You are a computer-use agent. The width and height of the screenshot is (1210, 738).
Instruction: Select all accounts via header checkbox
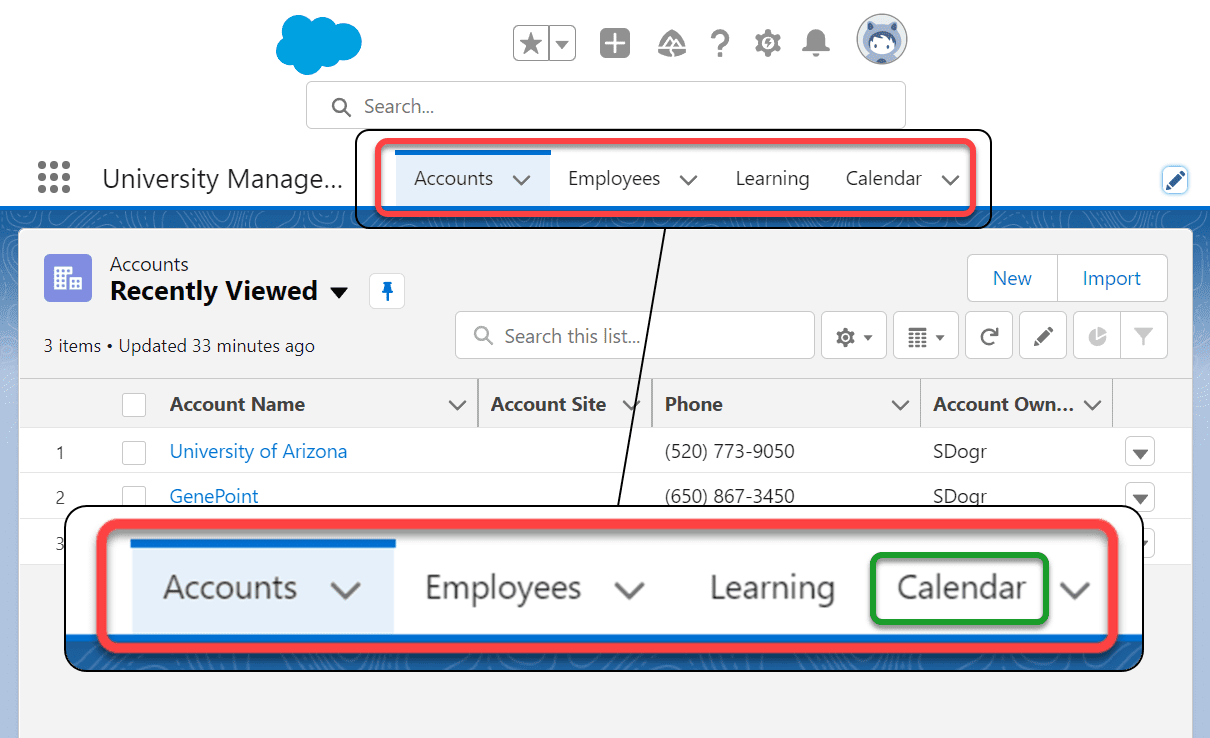[133, 403]
